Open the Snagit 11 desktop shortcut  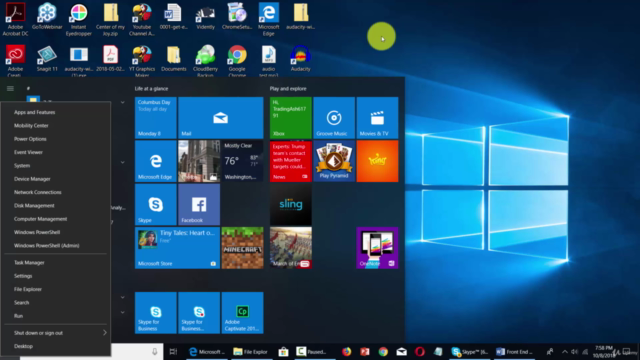(x=47, y=58)
